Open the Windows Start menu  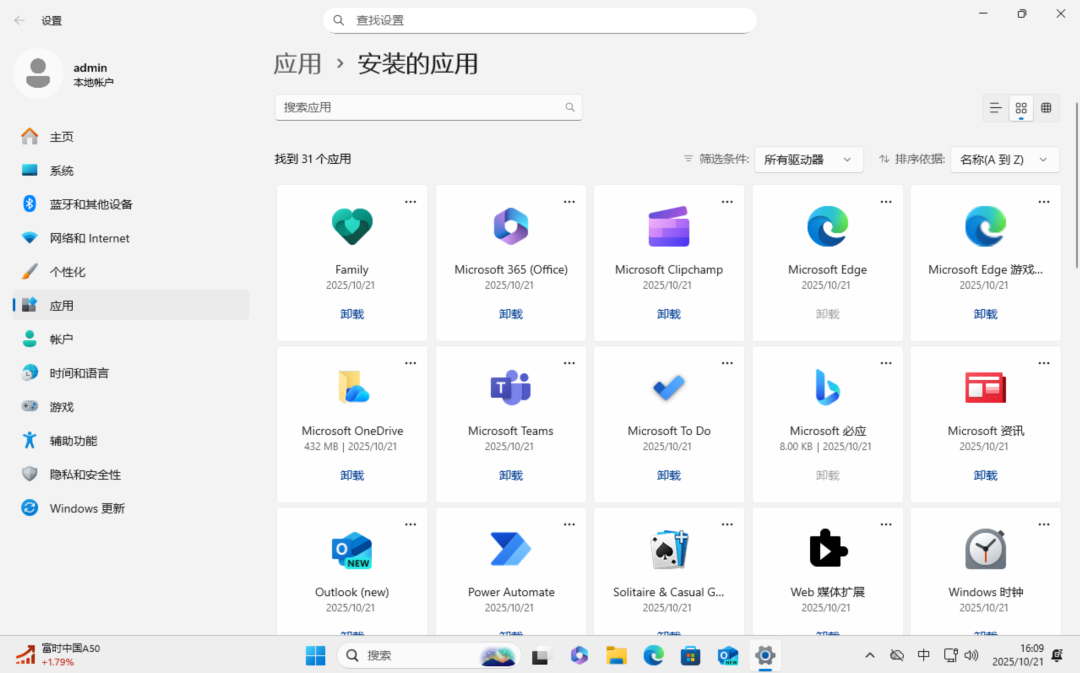(x=315, y=655)
